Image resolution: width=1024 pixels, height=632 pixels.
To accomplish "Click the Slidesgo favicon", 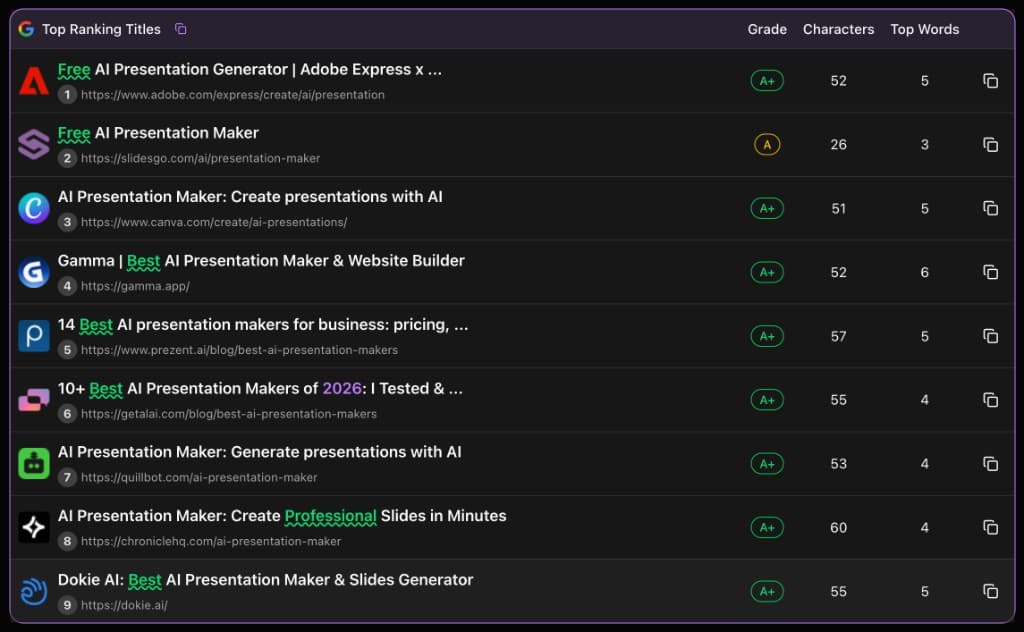I will tap(34, 144).
